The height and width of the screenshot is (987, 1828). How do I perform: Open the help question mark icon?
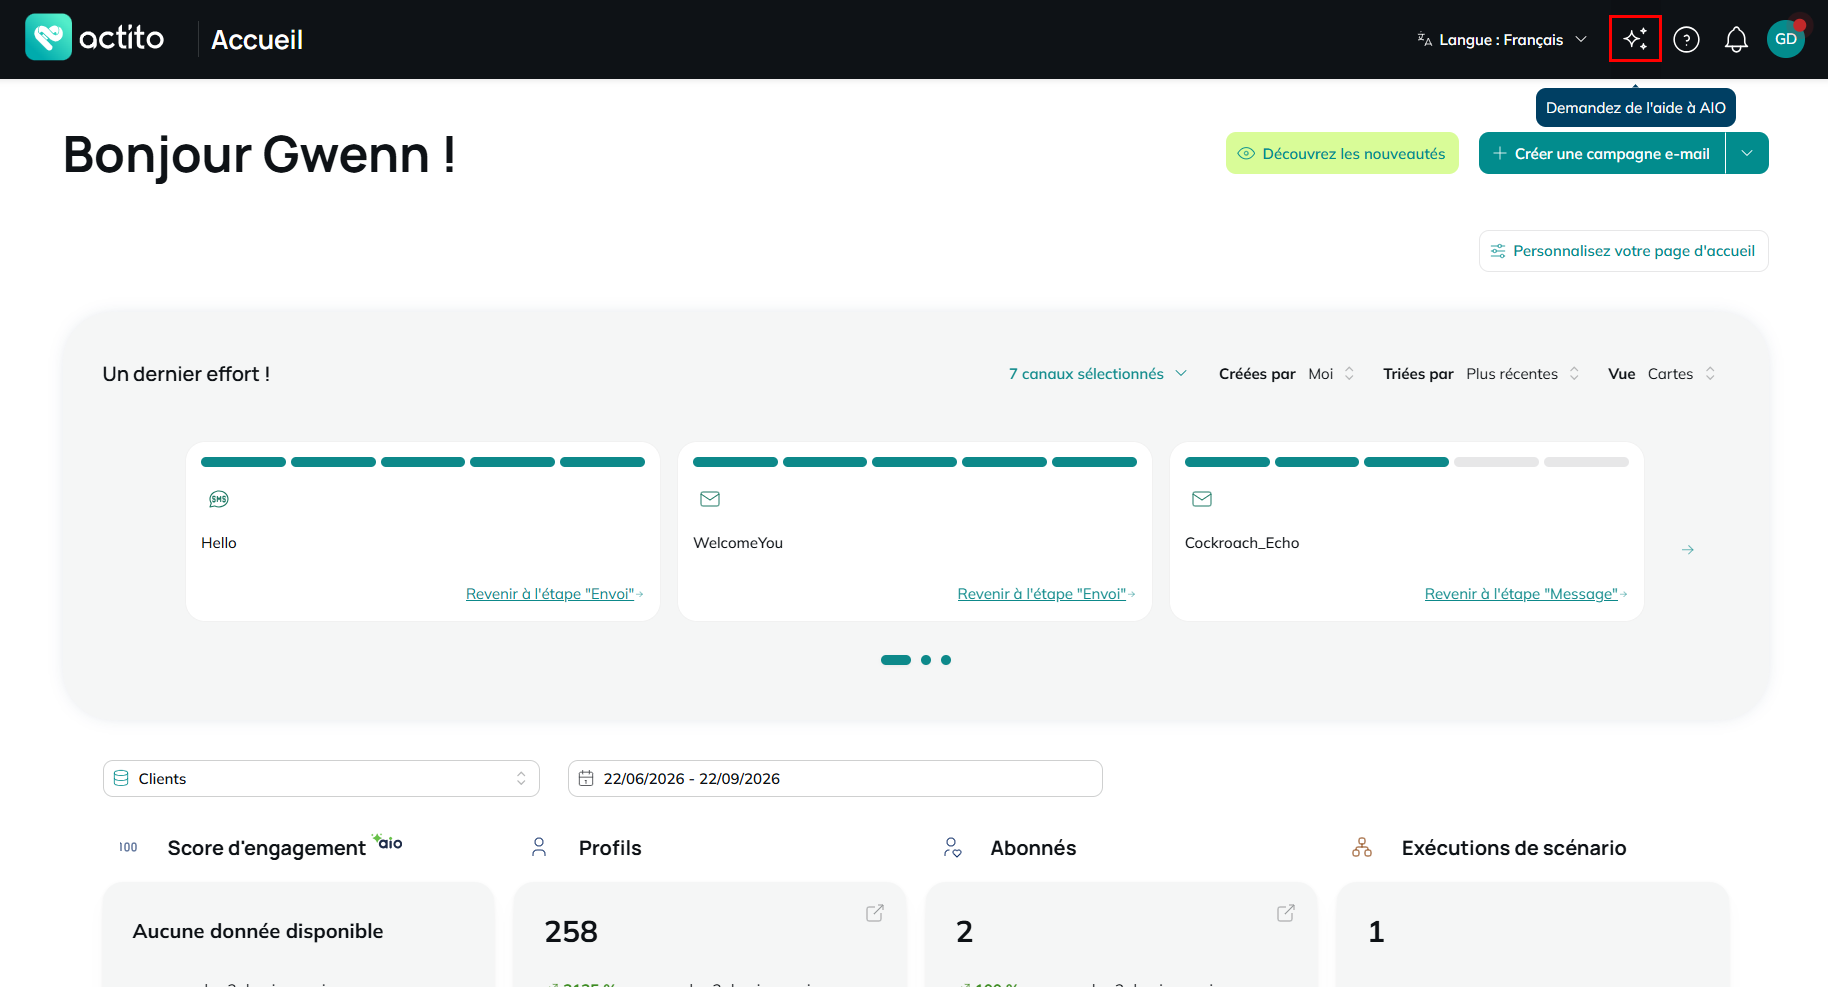click(x=1686, y=39)
